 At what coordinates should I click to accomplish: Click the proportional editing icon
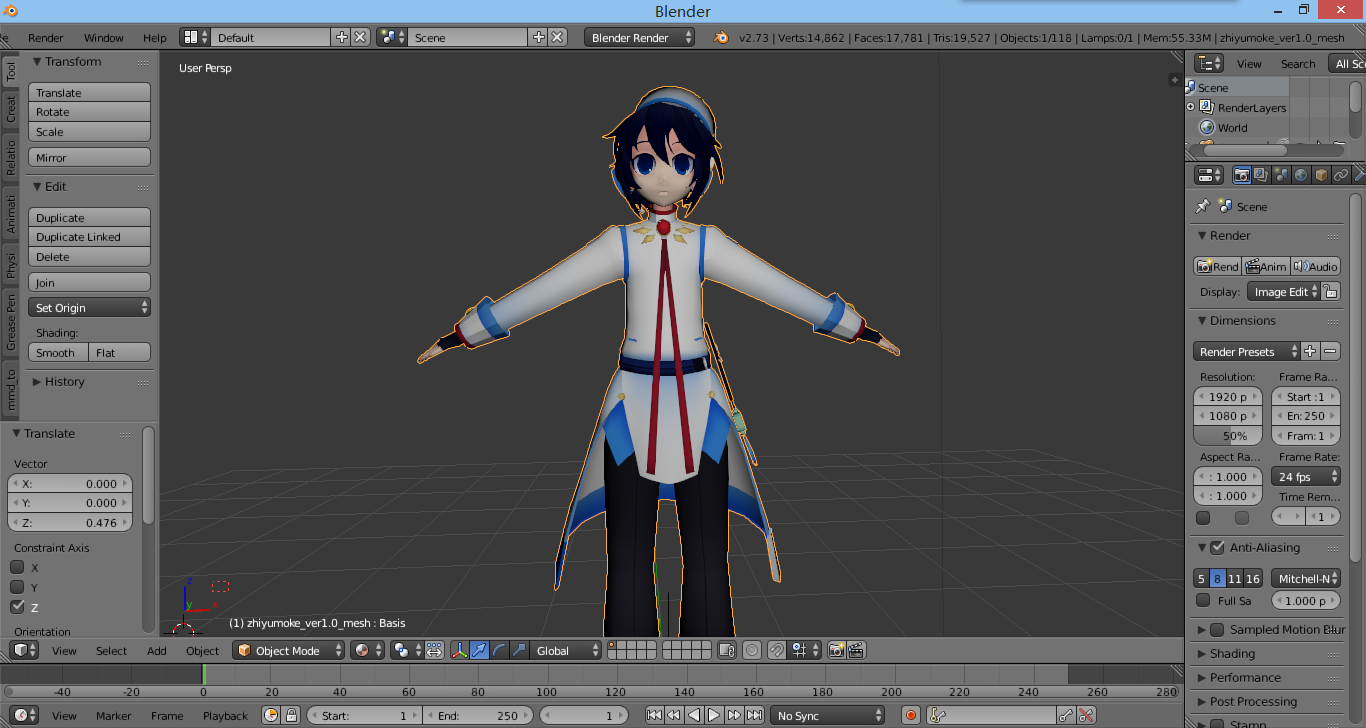pyautogui.click(x=752, y=650)
